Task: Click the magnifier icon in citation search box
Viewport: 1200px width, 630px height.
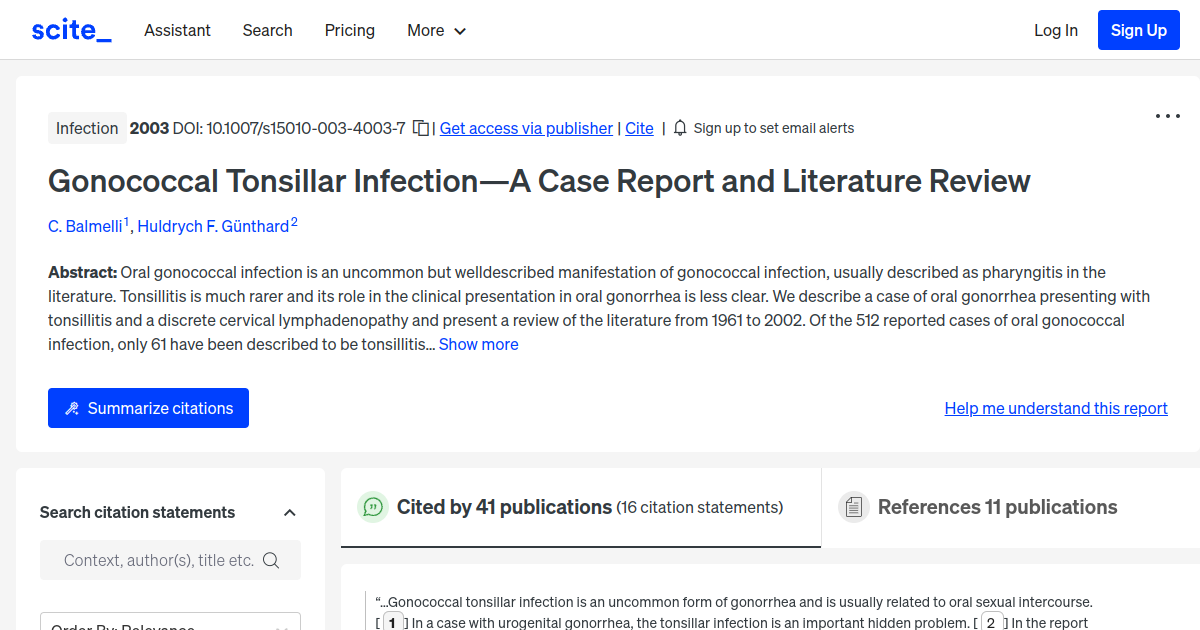Action: point(271,560)
